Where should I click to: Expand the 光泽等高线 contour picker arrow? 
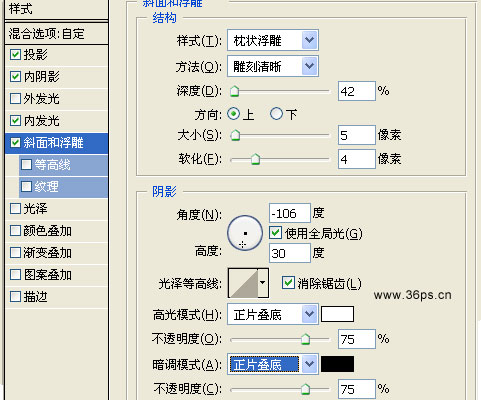click(x=263, y=283)
